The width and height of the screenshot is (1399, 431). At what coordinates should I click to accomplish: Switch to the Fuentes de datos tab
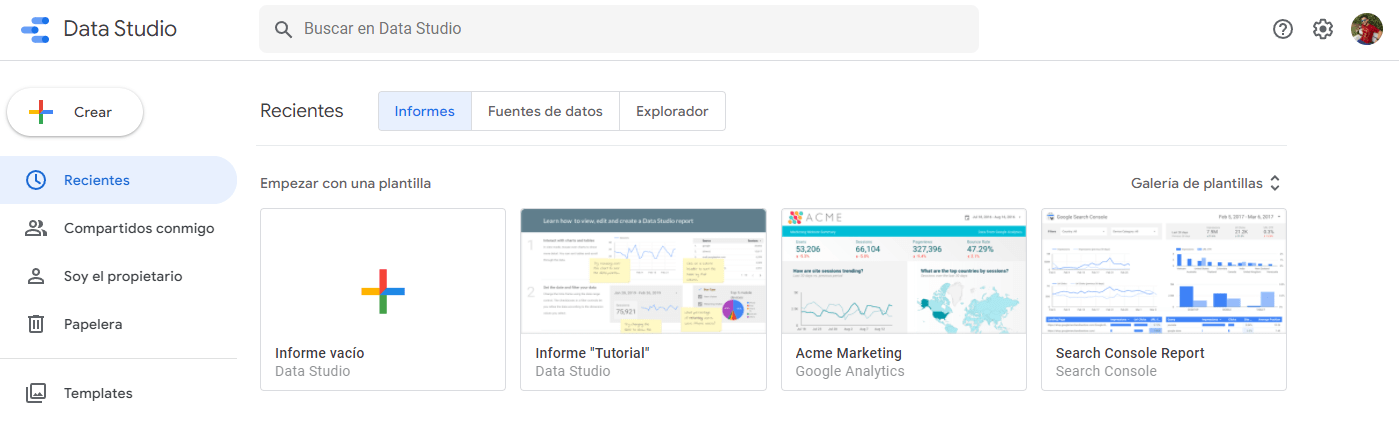pos(545,111)
